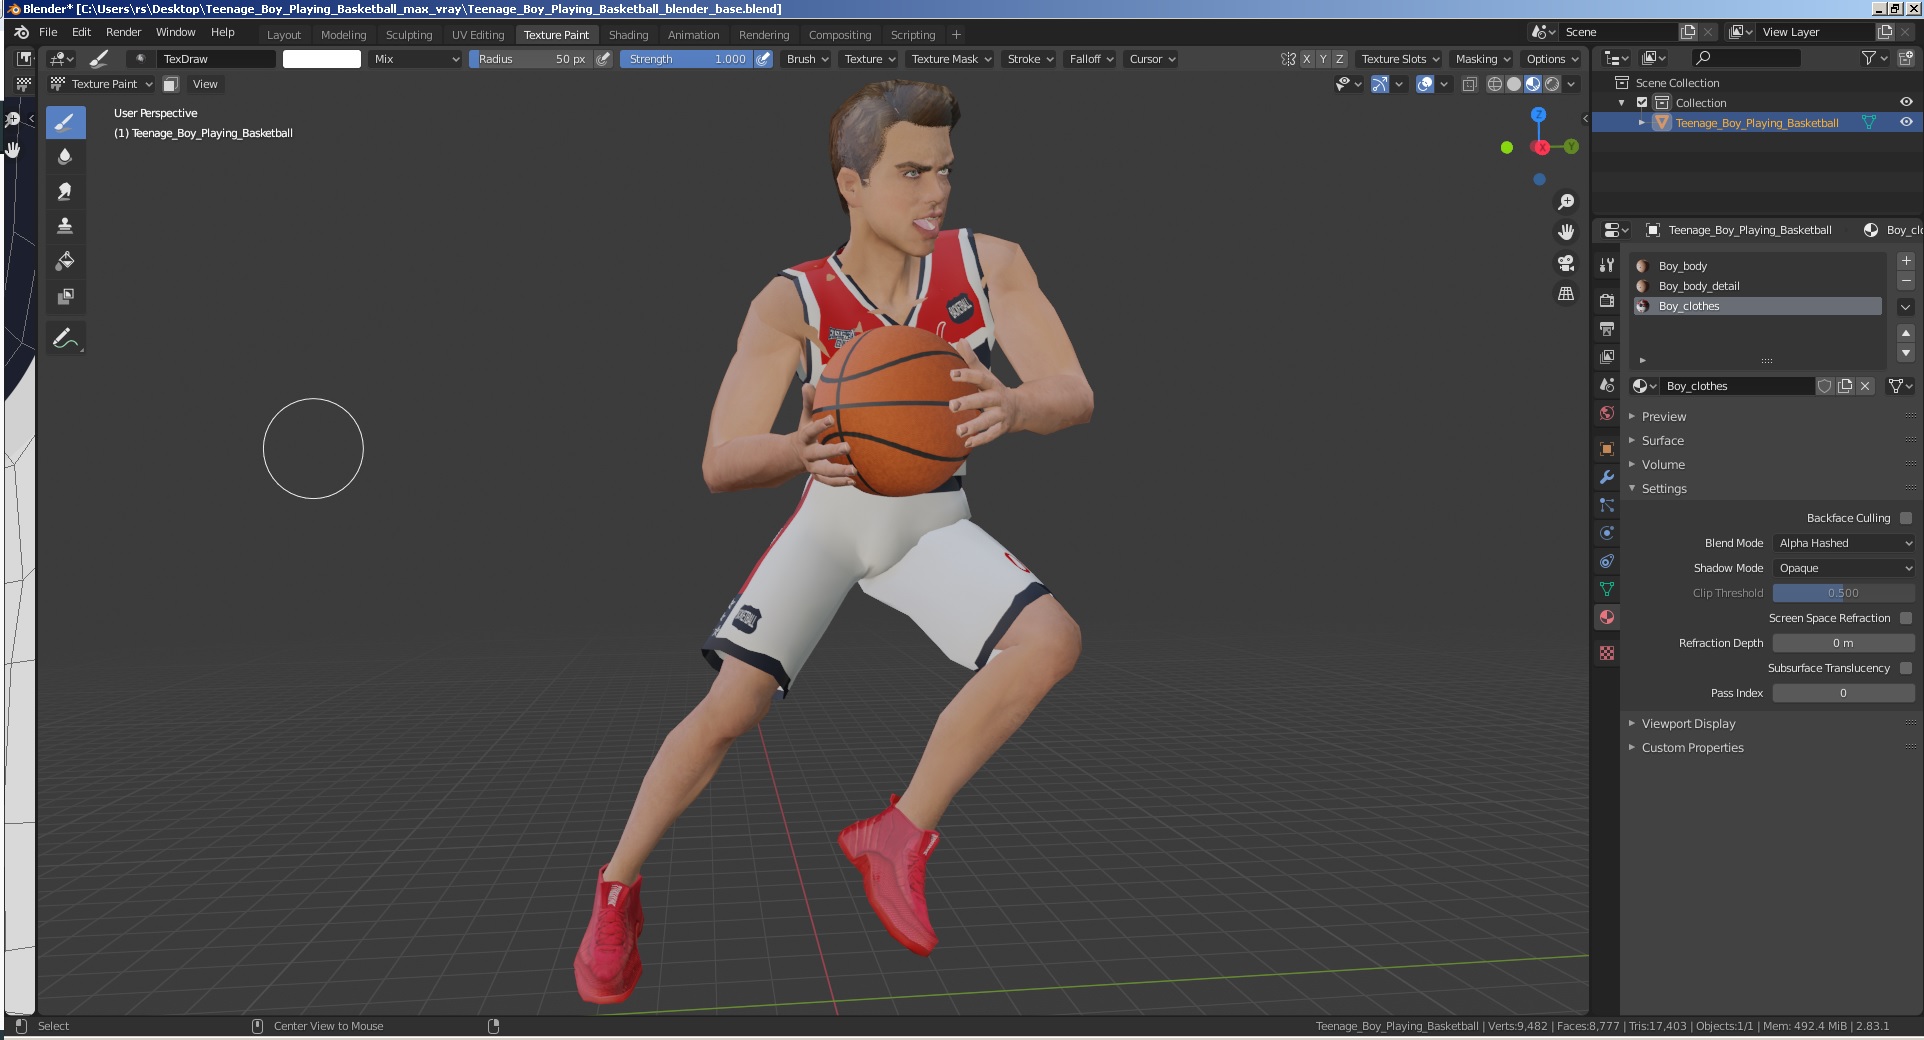
Task: Enable Subsurface Translucency checkbox
Action: [1906, 668]
